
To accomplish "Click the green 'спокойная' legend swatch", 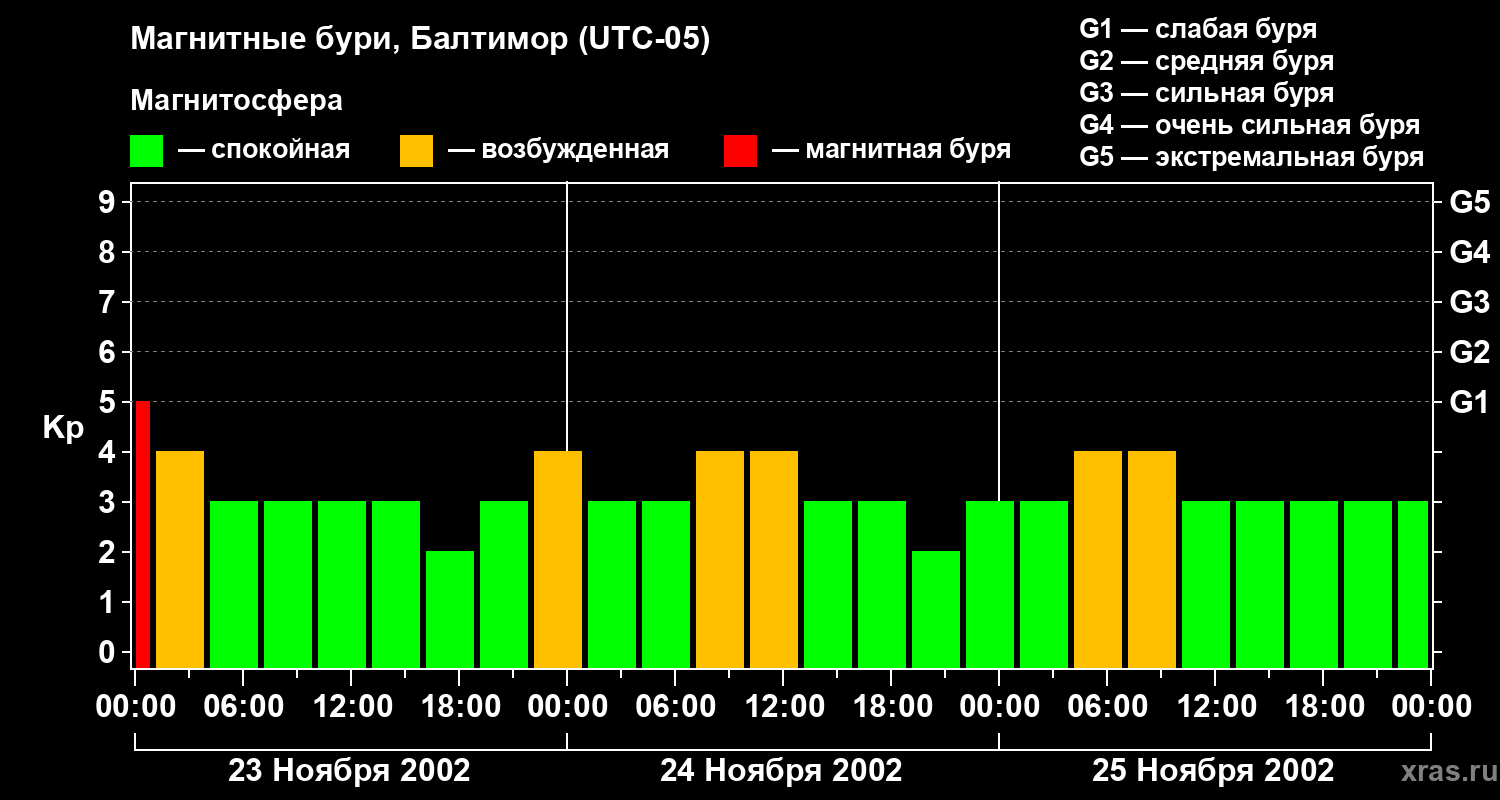I will 146,151.
